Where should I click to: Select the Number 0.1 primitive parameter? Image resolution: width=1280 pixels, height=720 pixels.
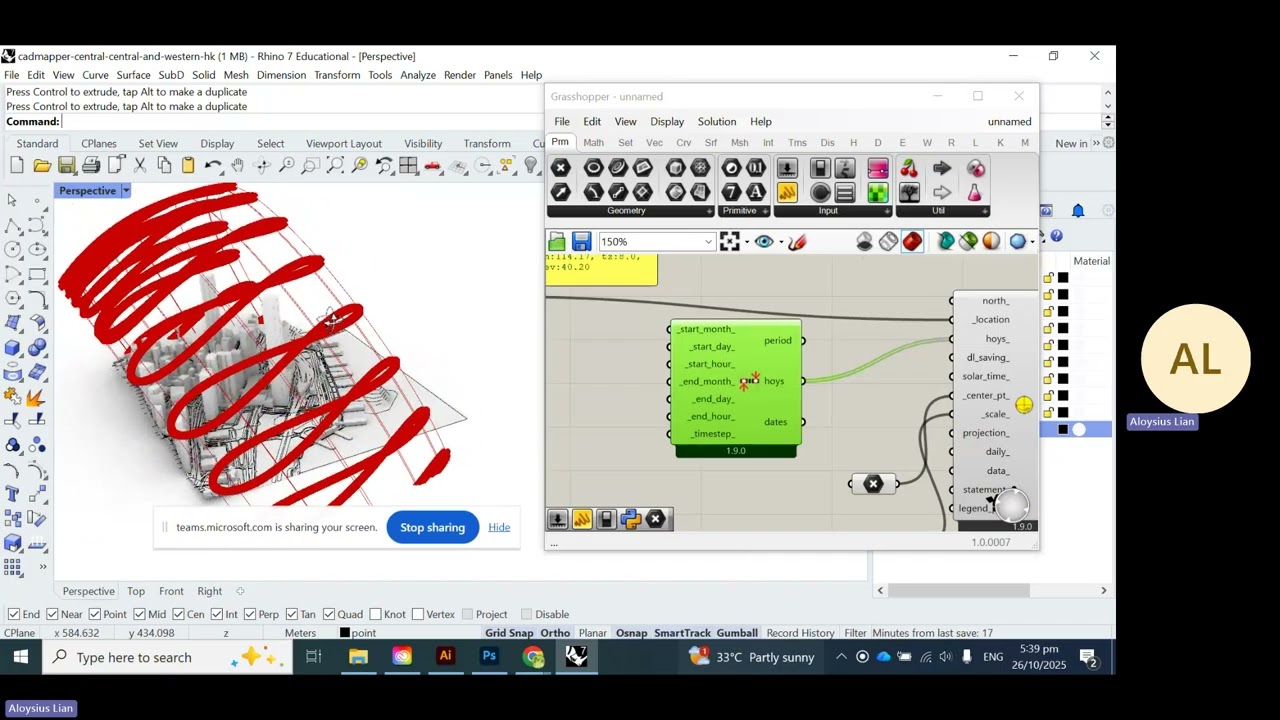coord(756,168)
